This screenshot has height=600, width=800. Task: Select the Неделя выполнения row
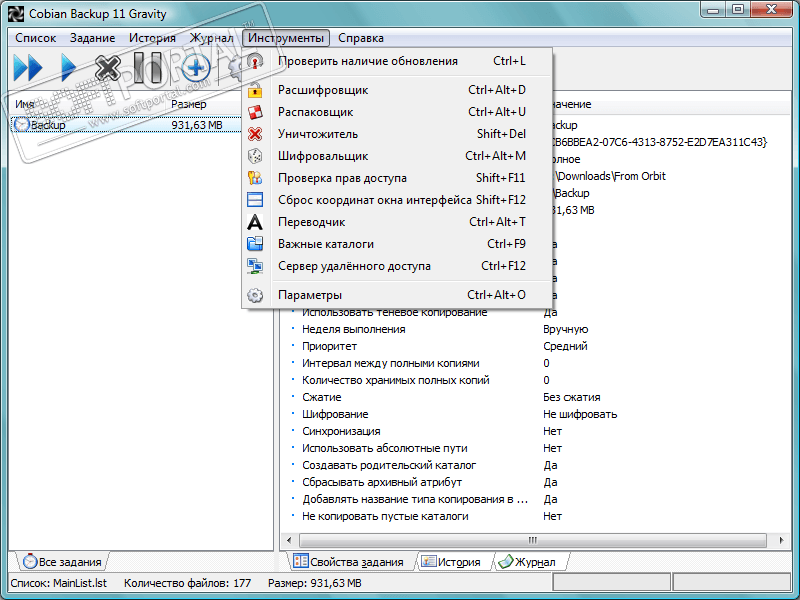533,329
